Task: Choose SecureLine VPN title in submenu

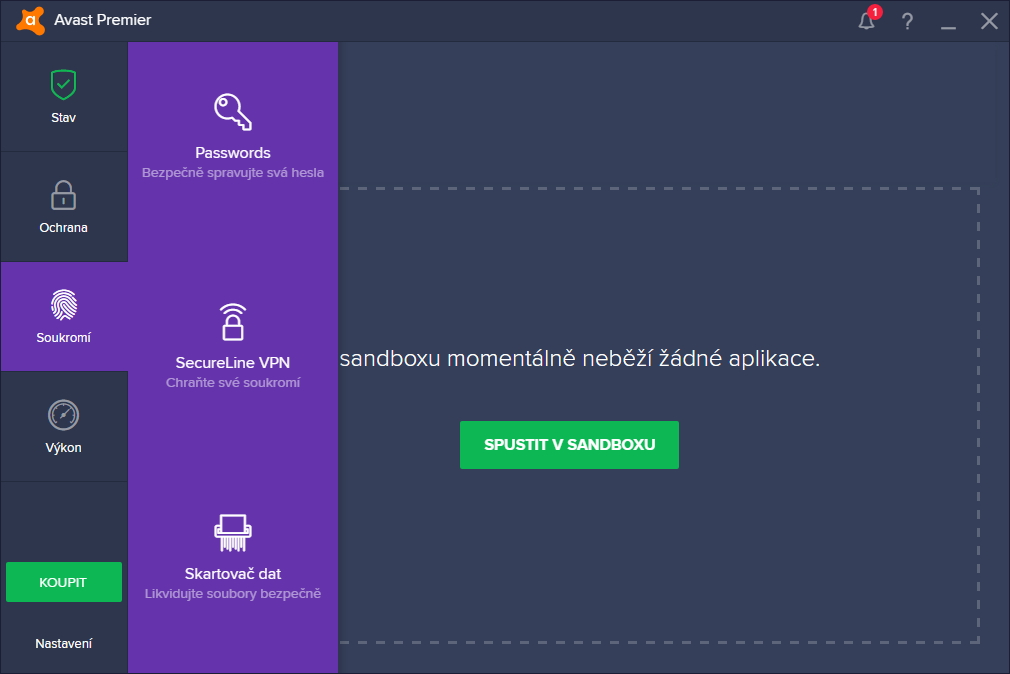Action: pos(233,363)
